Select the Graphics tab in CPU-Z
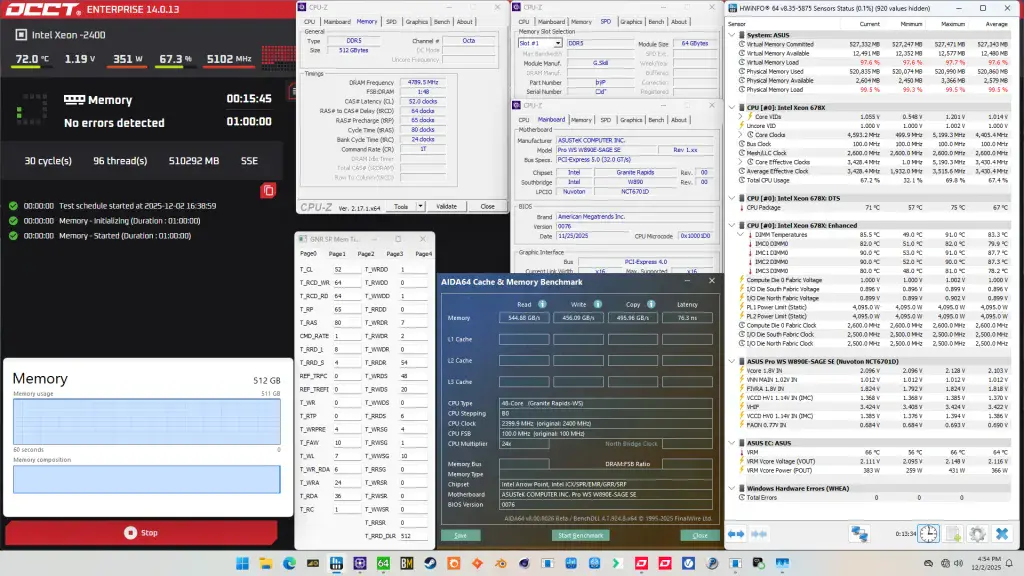1024x576 pixels. [x=417, y=22]
